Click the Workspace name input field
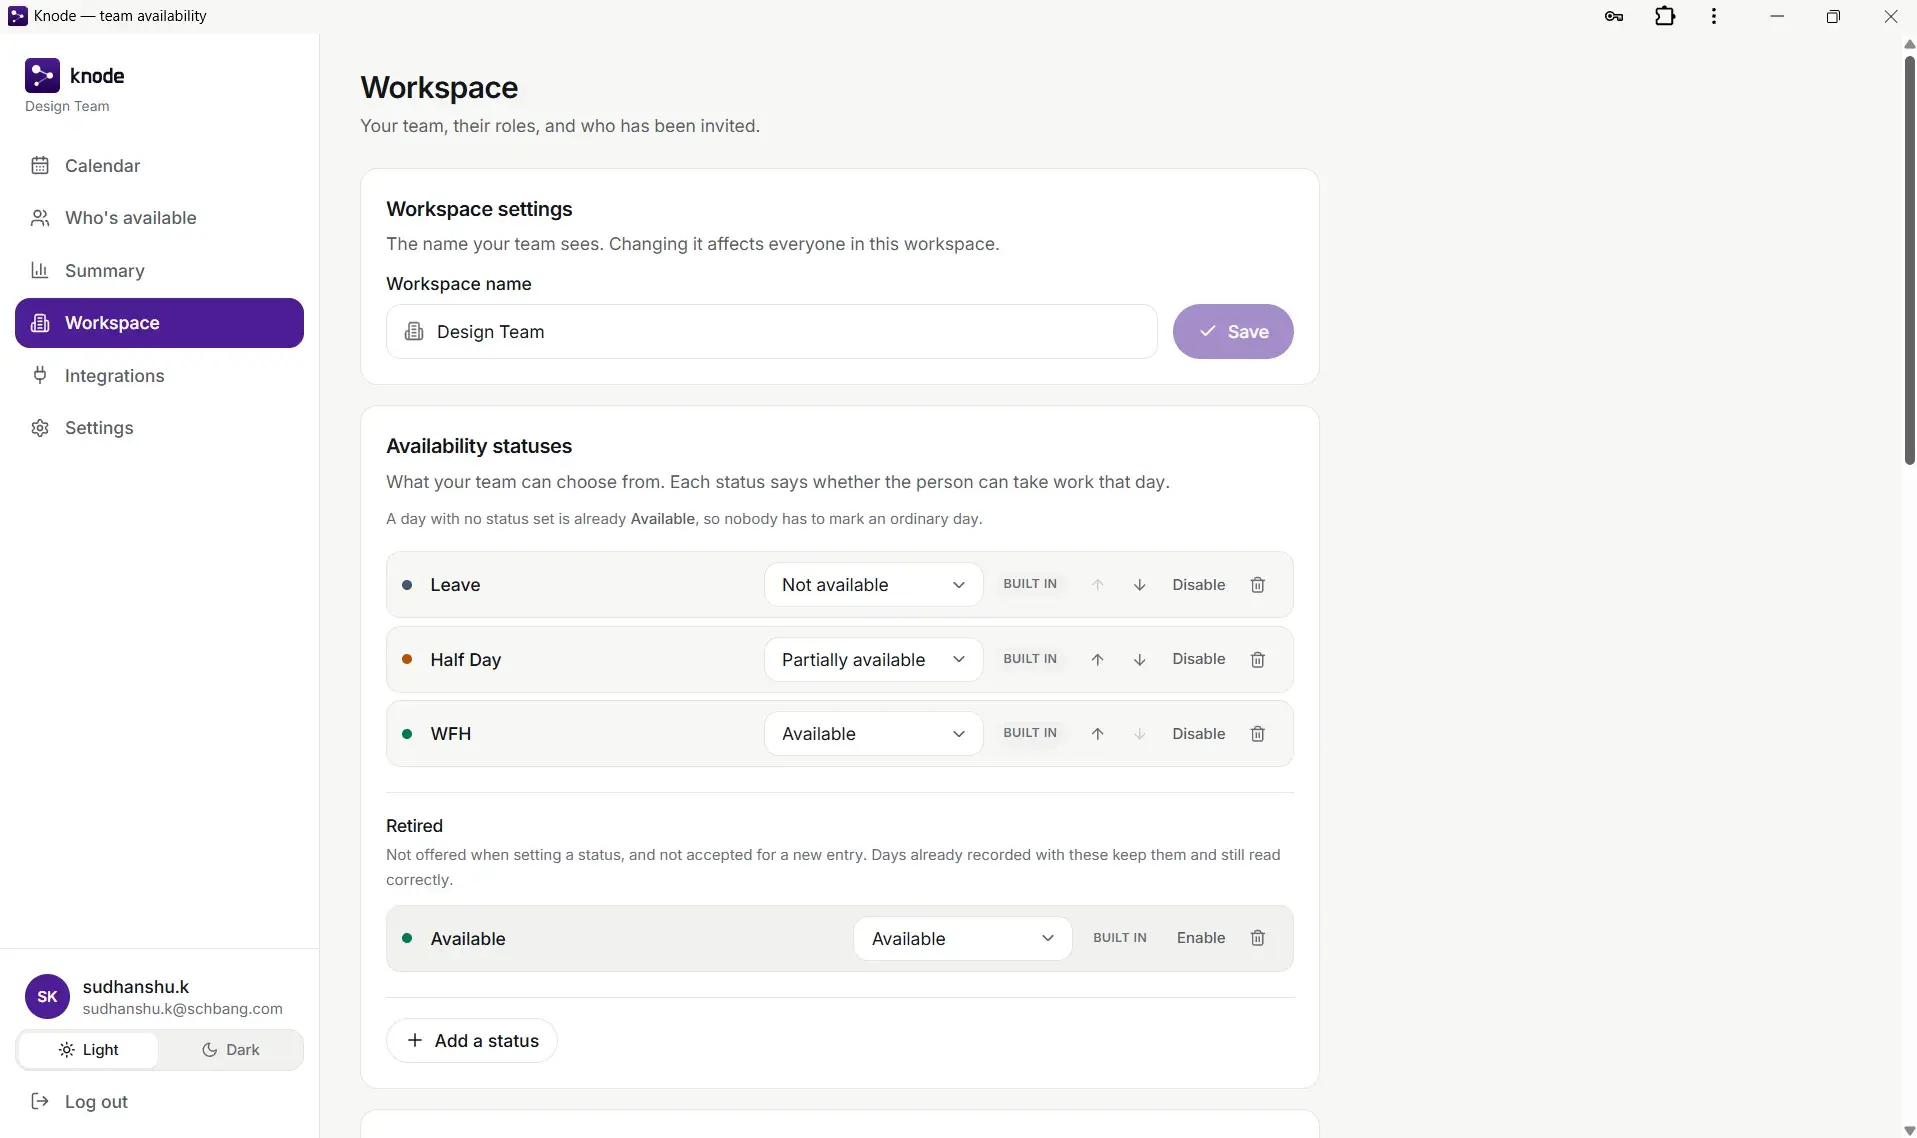Image resolution: width=1917 pixels, height=1138 pixels. [771, 332]
